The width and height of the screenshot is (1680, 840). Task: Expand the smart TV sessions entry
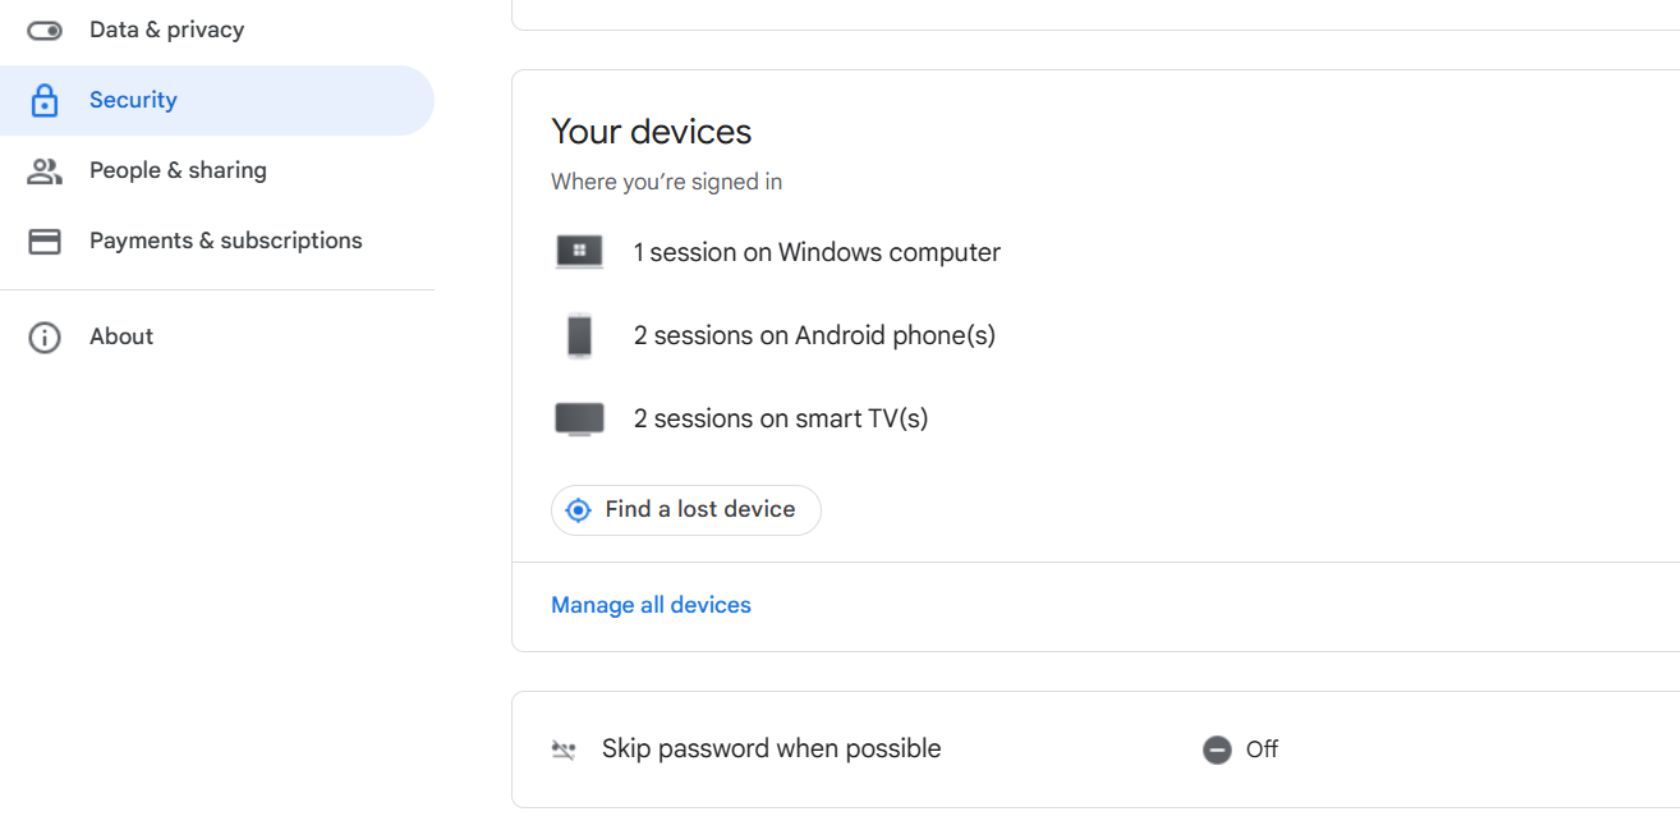780,418
